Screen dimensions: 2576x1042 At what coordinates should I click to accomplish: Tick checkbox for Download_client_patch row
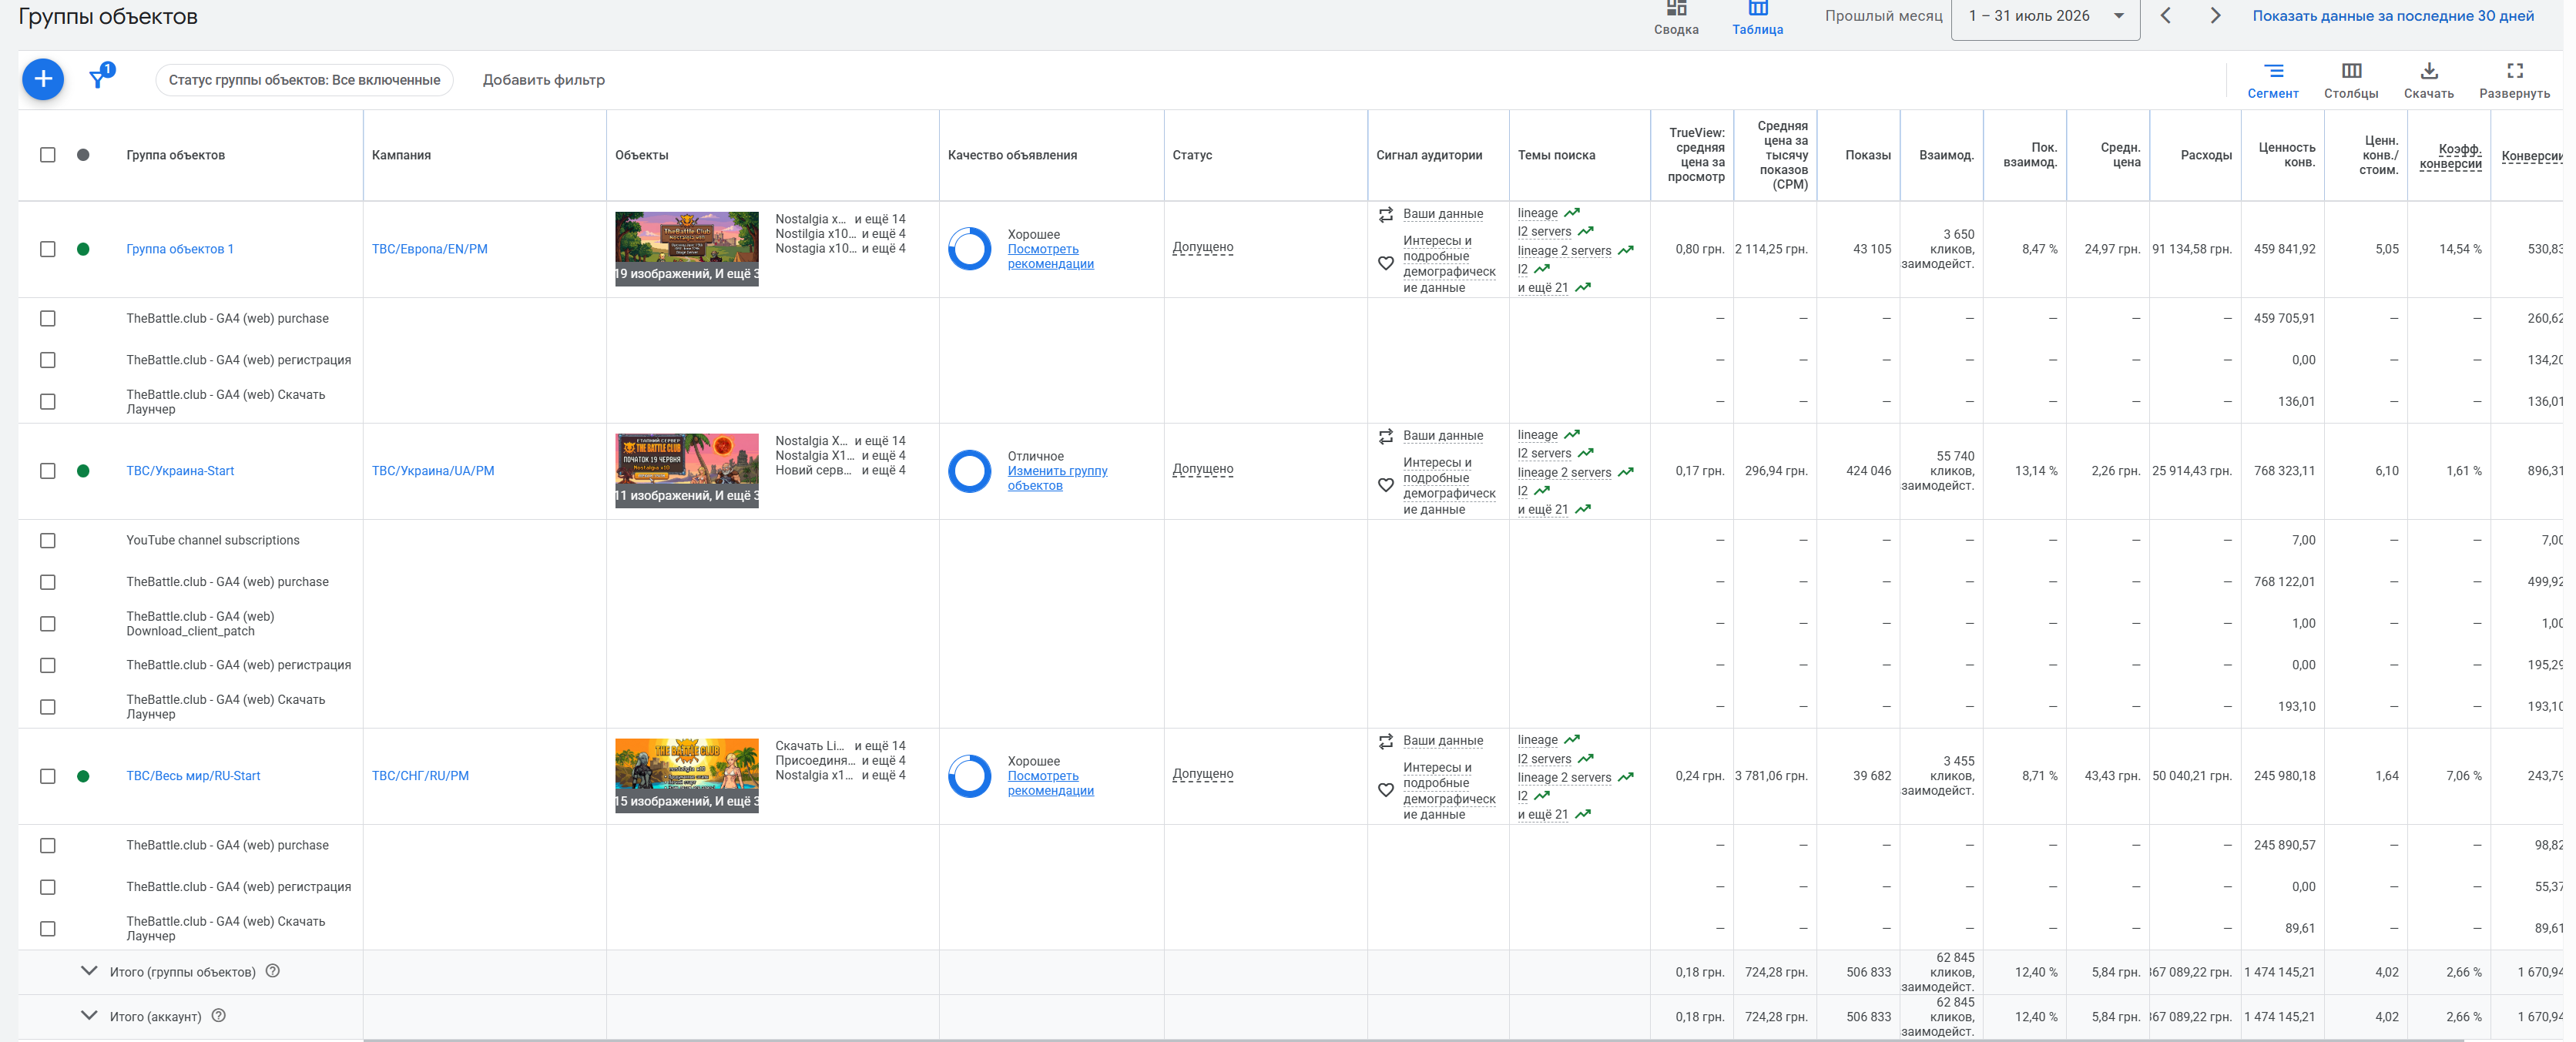pos(48,624)
